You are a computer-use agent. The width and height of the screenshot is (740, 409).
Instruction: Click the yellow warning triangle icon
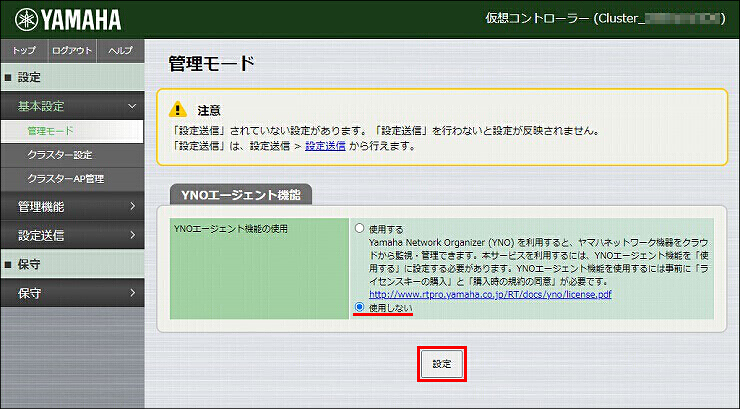pos(177,109)
